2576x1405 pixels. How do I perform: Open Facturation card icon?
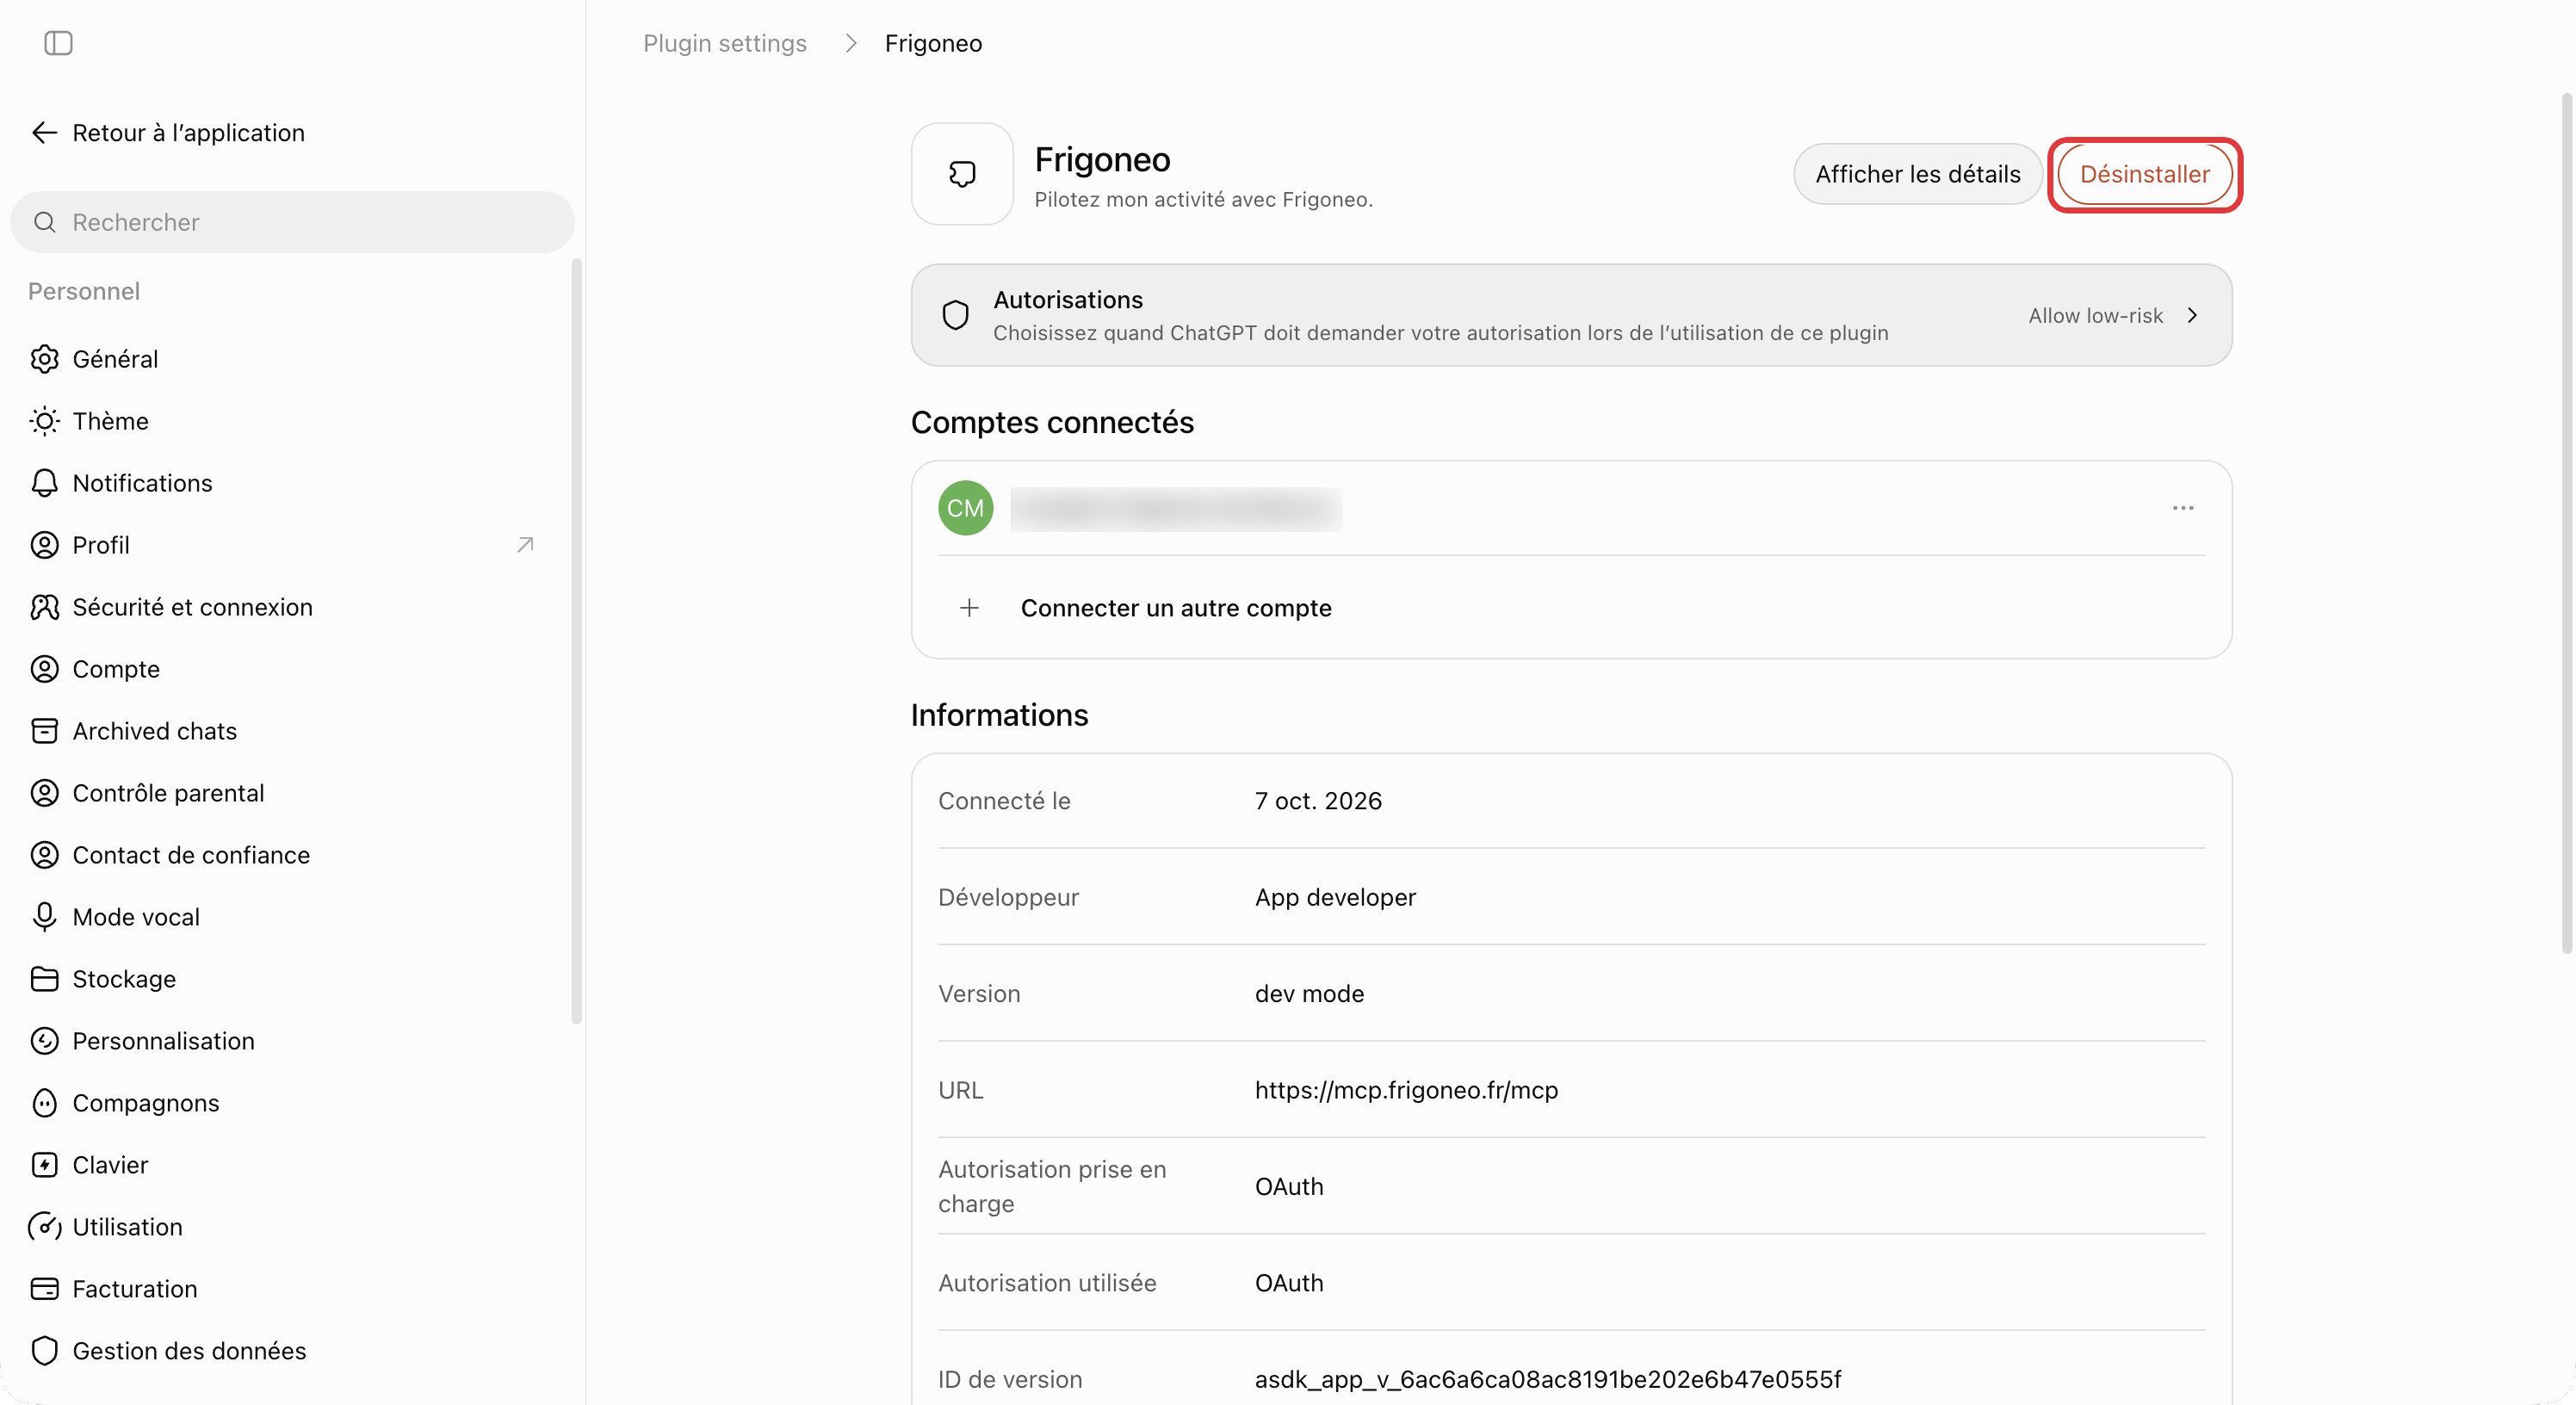pos(44,1289)
